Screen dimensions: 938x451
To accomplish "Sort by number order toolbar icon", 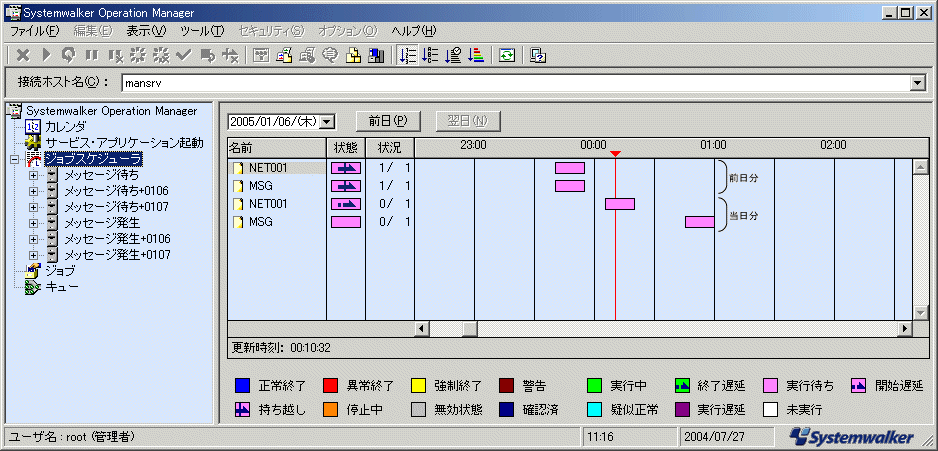I will click(x=407, y=56).
